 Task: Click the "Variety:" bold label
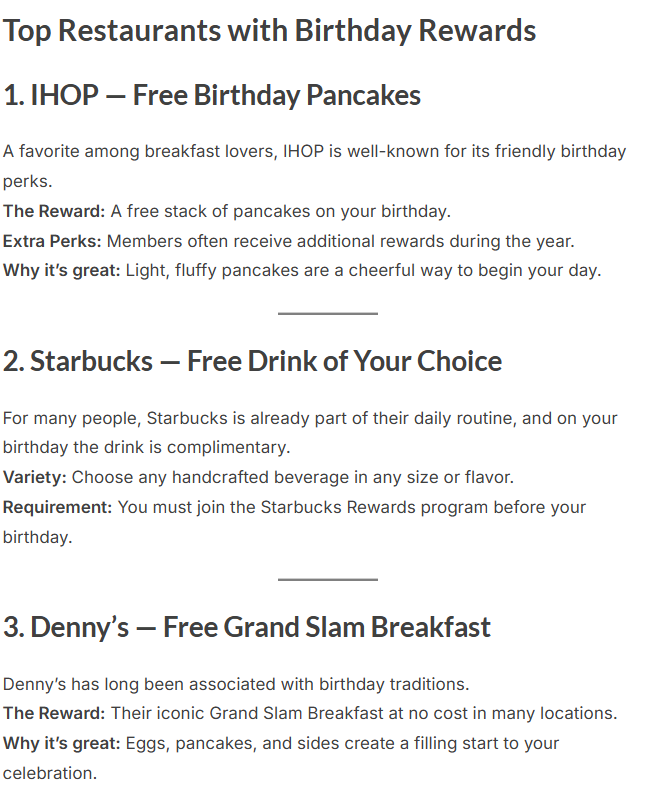pyautogui.click(x=35, y=477)
